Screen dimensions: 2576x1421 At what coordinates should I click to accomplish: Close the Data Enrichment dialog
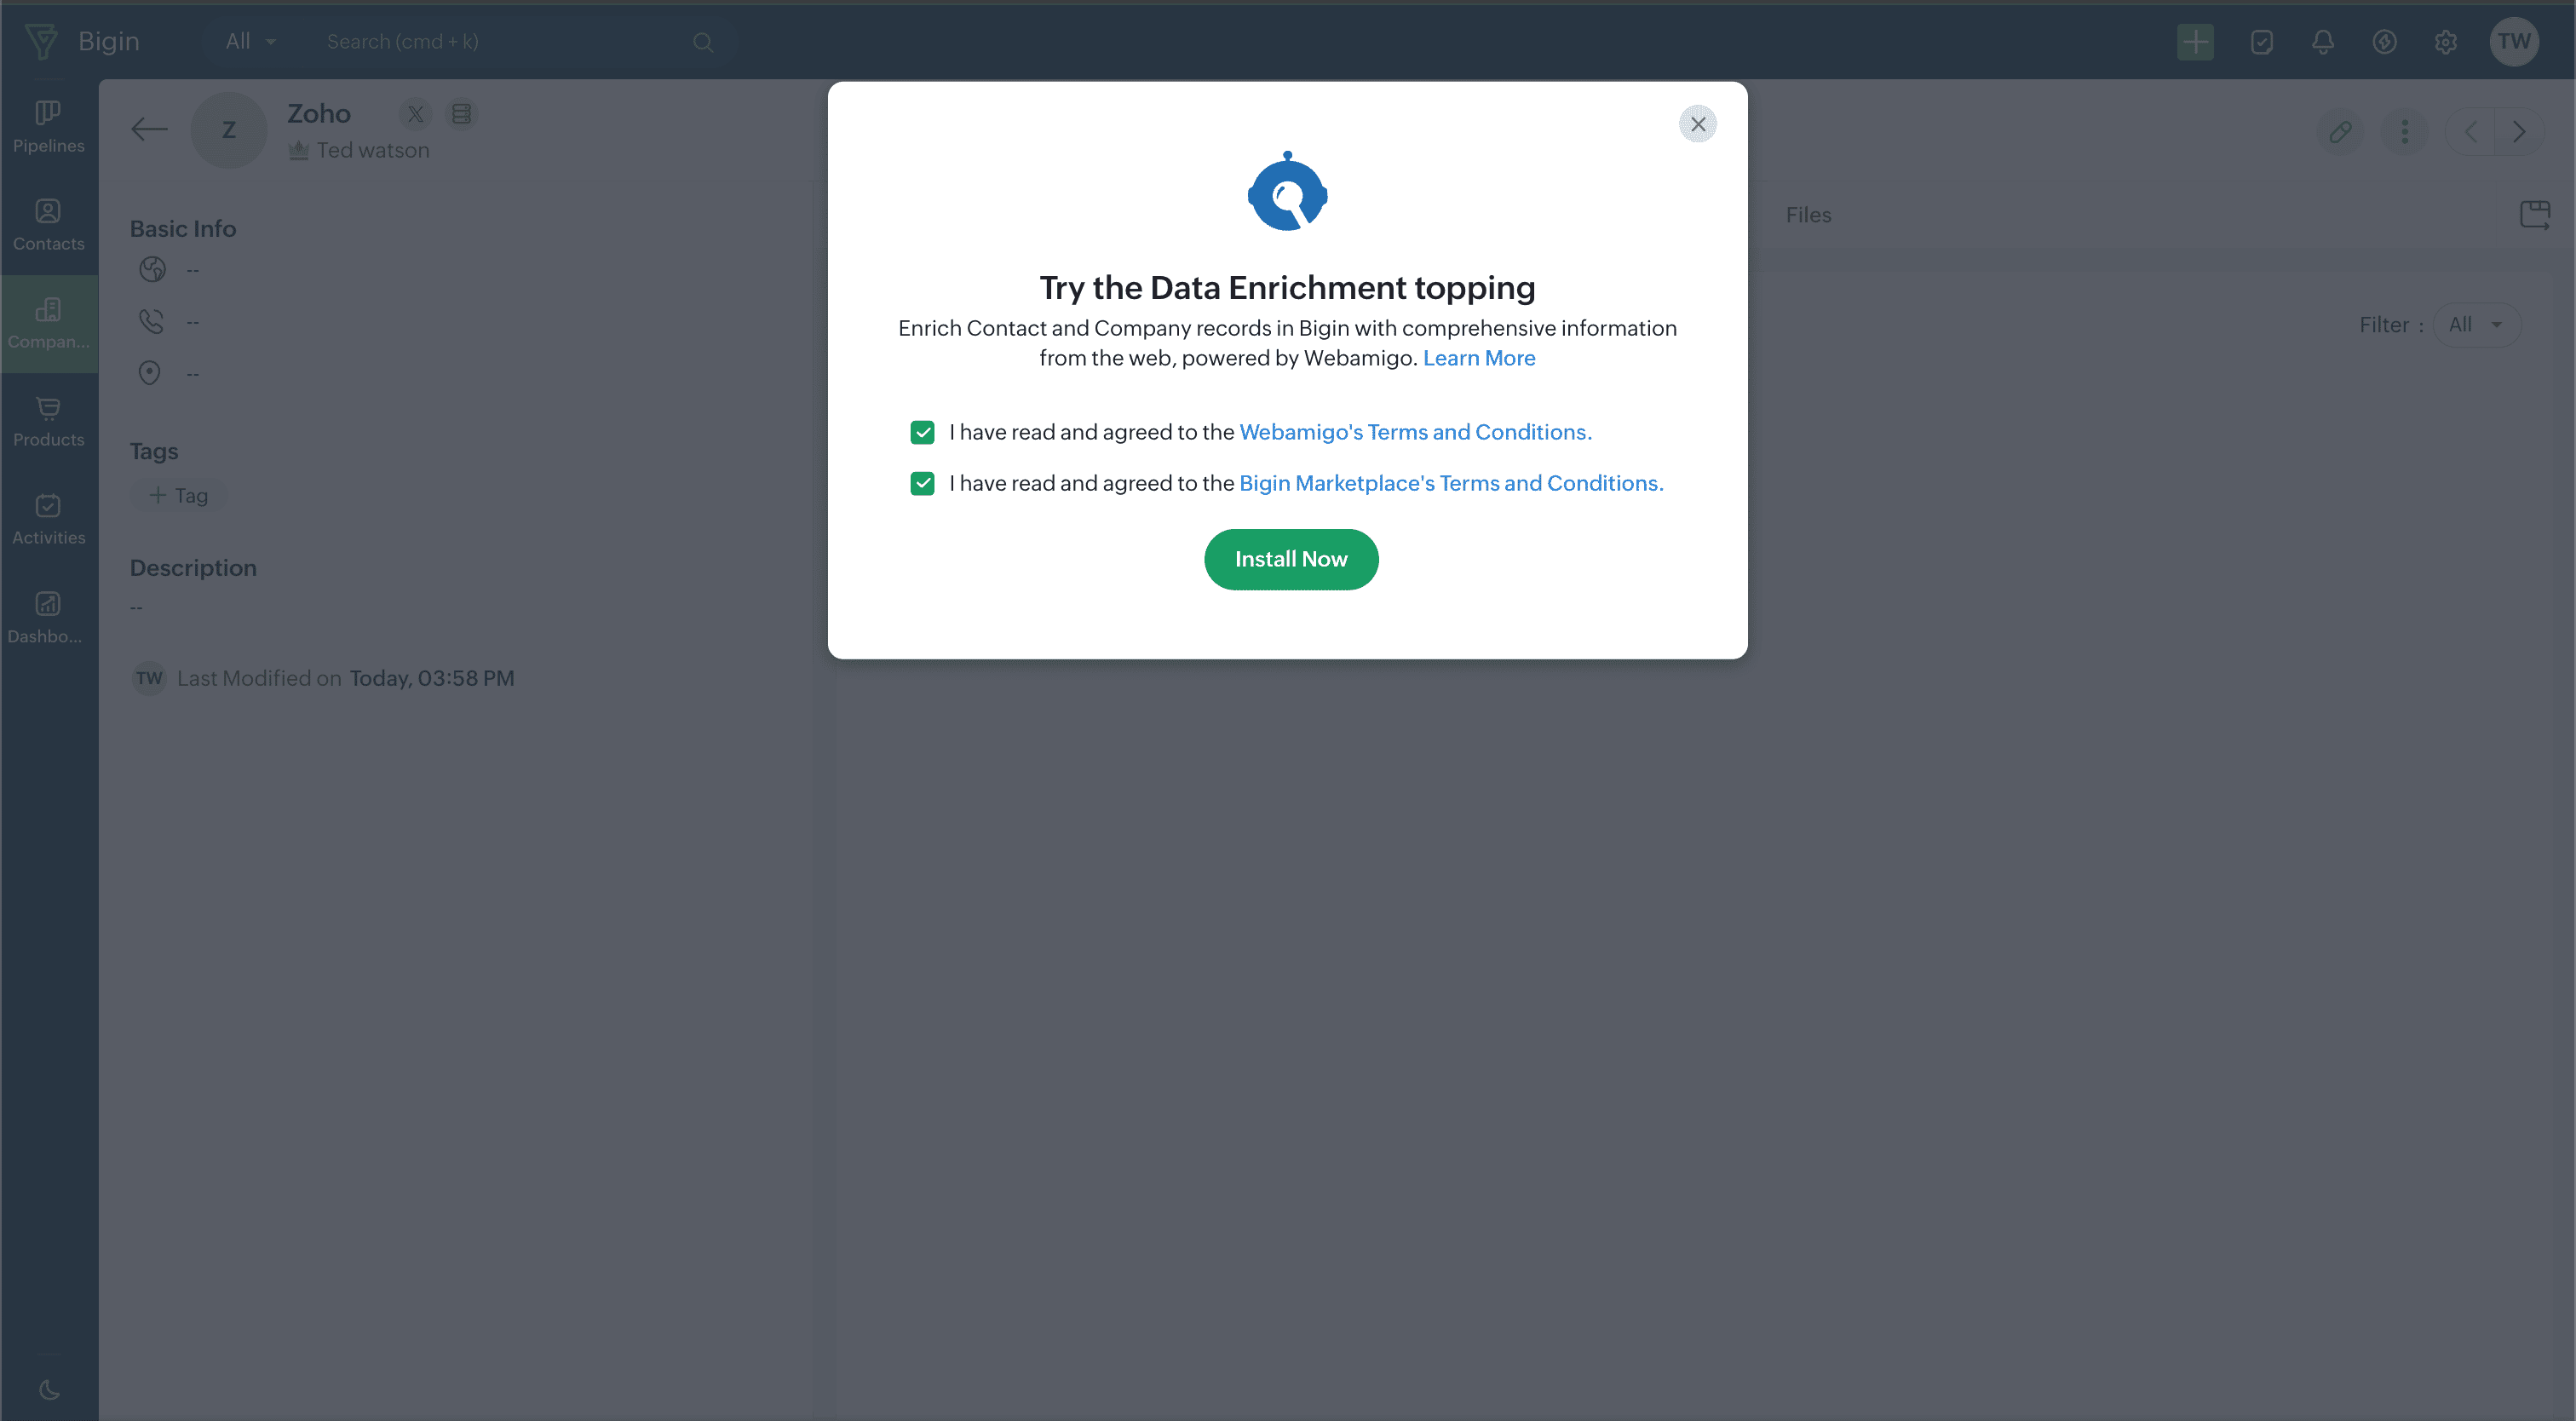click(x=1697, y=124)
